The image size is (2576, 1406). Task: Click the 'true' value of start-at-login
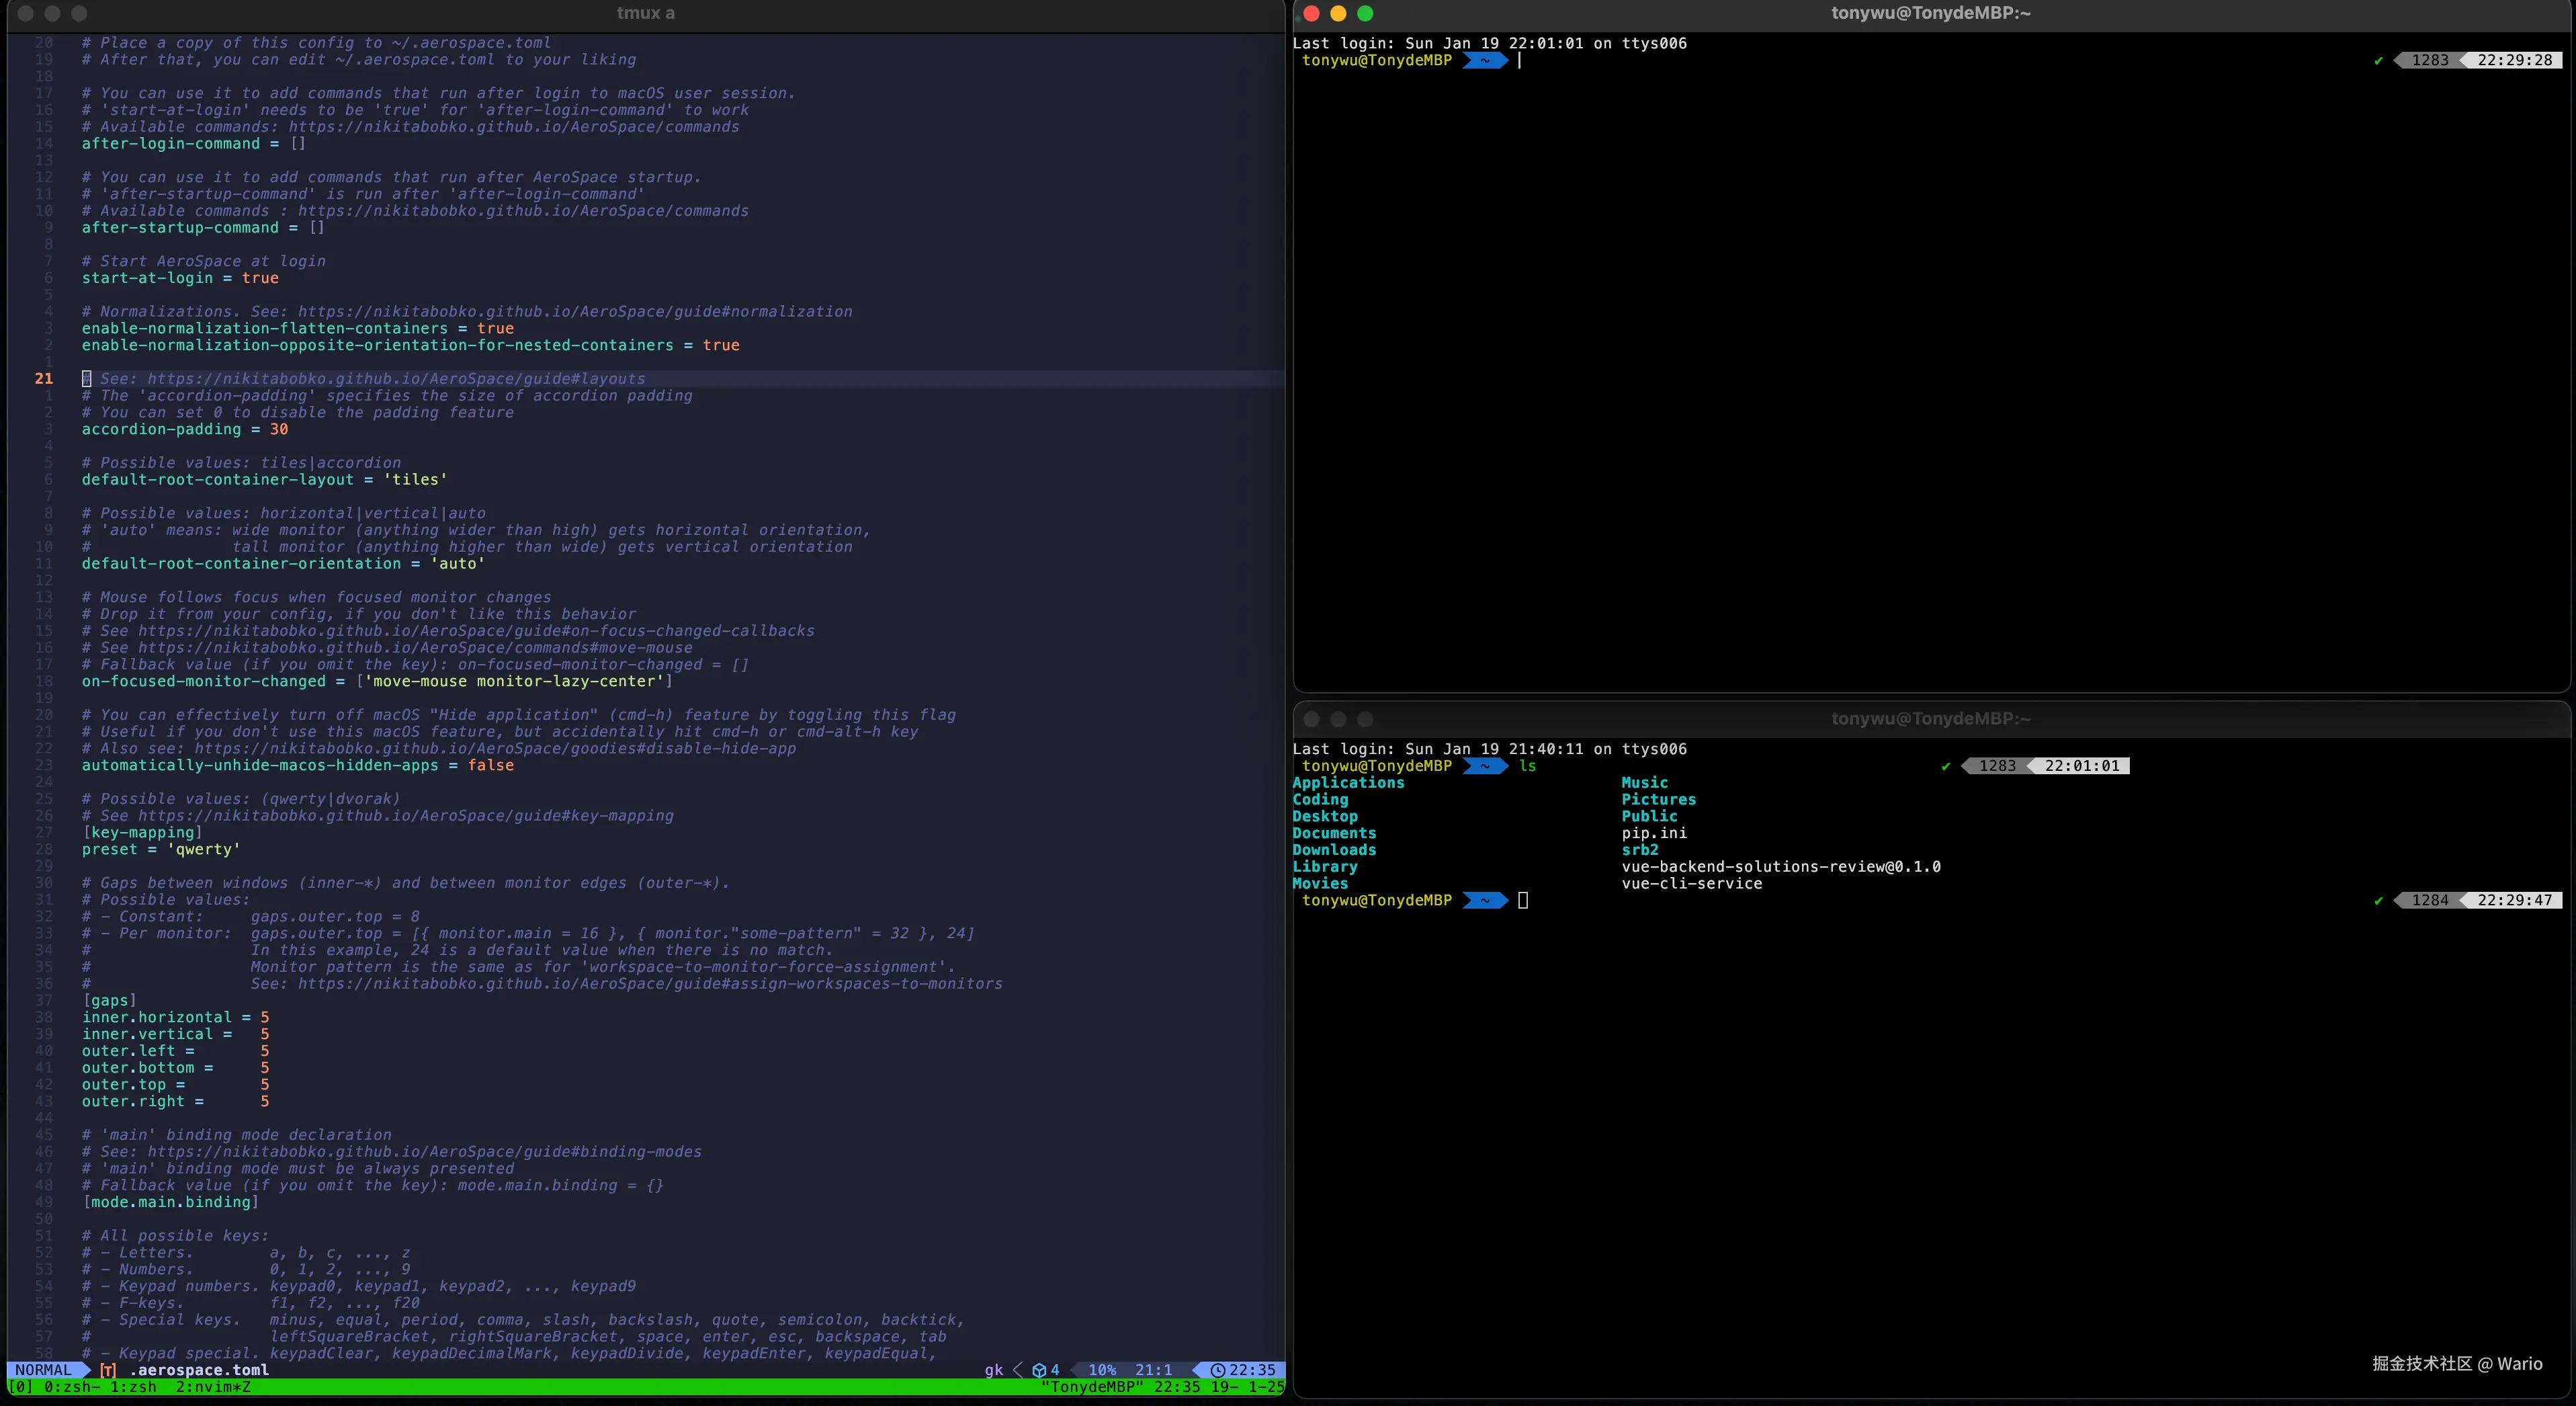pyautogui.click(x=260, y=278)
